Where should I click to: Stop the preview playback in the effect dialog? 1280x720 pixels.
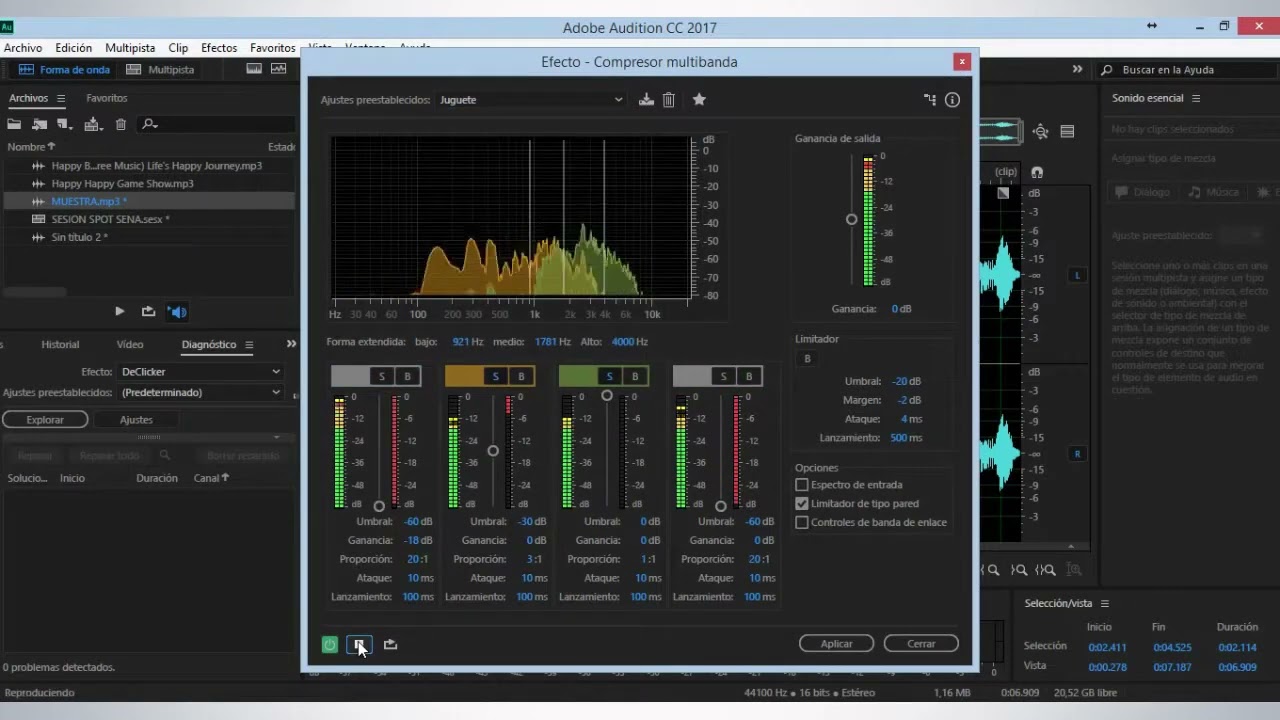[359, 645]
